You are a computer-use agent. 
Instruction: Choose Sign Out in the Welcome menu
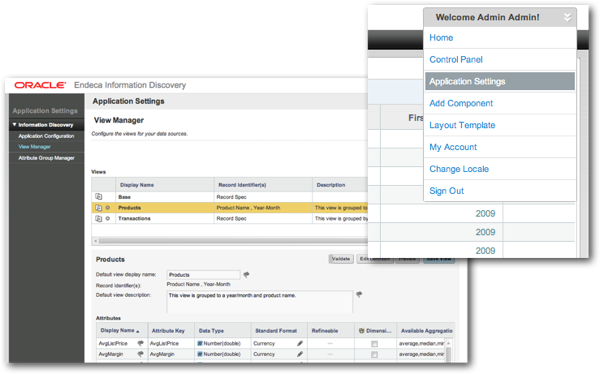pos(446,191)
